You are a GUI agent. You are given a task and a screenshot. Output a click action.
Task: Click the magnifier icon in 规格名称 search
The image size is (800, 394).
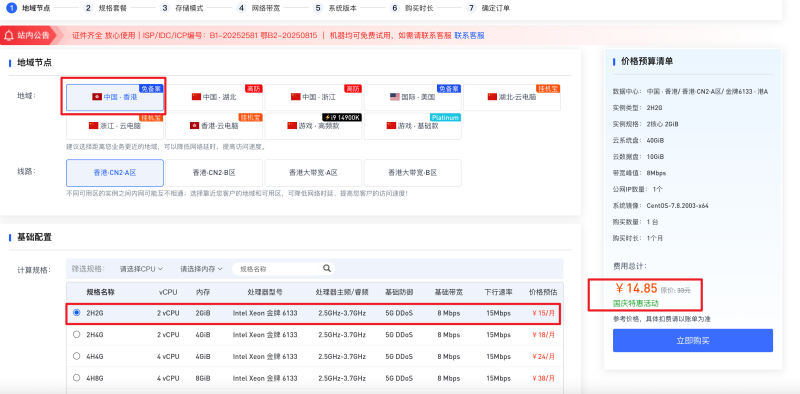pos(327,268)
